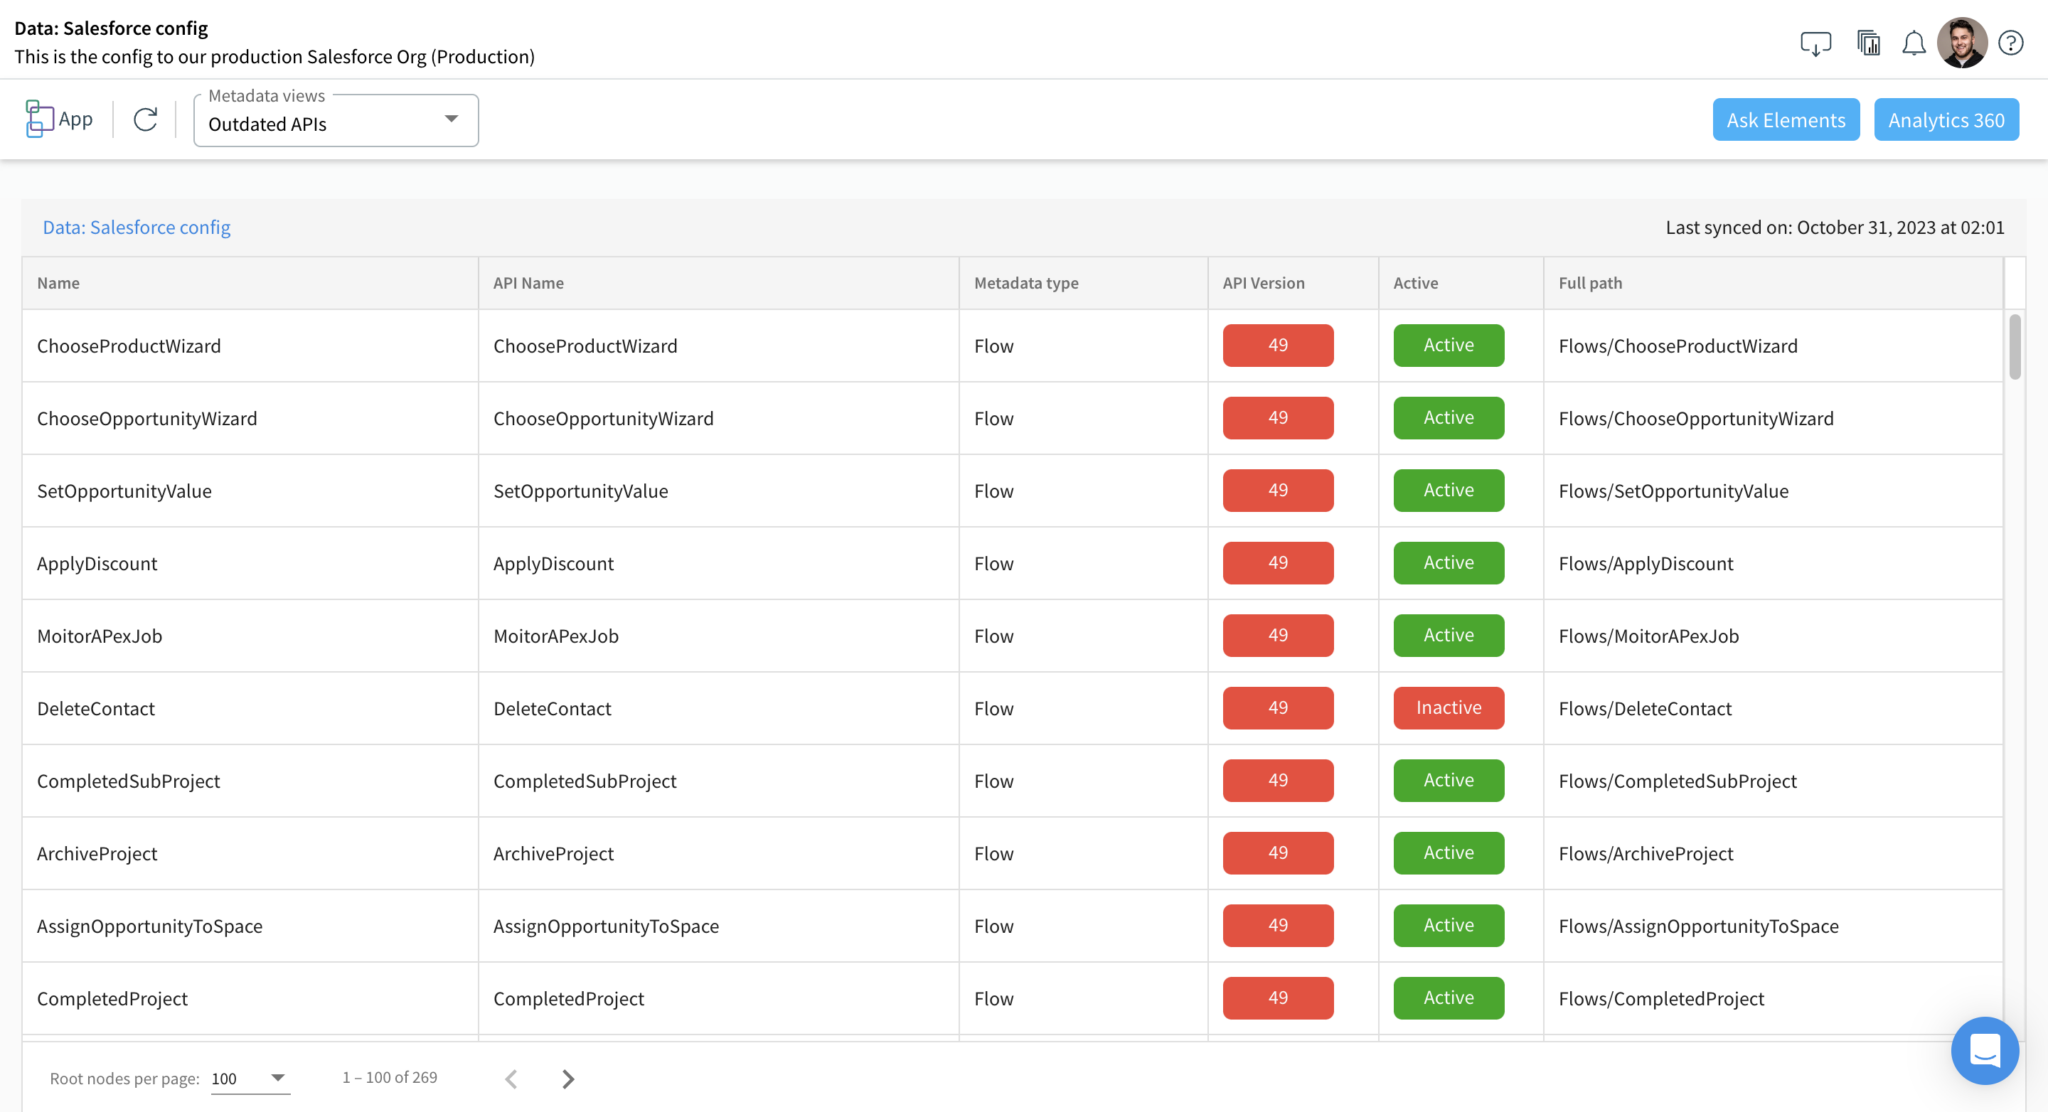The height and width of the screenshot is (1112, 2048).
Task: Select the ChooseProductWizard row name
Action: 129,346
